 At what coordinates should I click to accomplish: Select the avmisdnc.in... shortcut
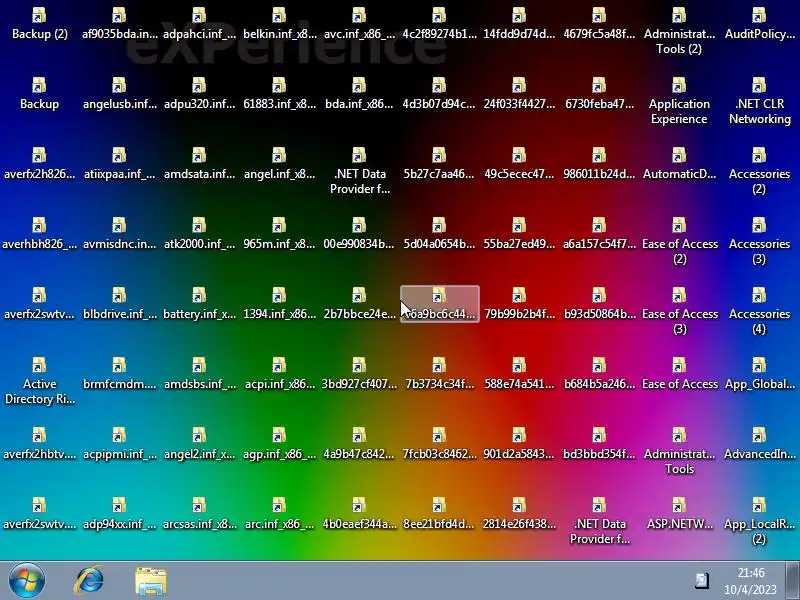tap(119, 233)
